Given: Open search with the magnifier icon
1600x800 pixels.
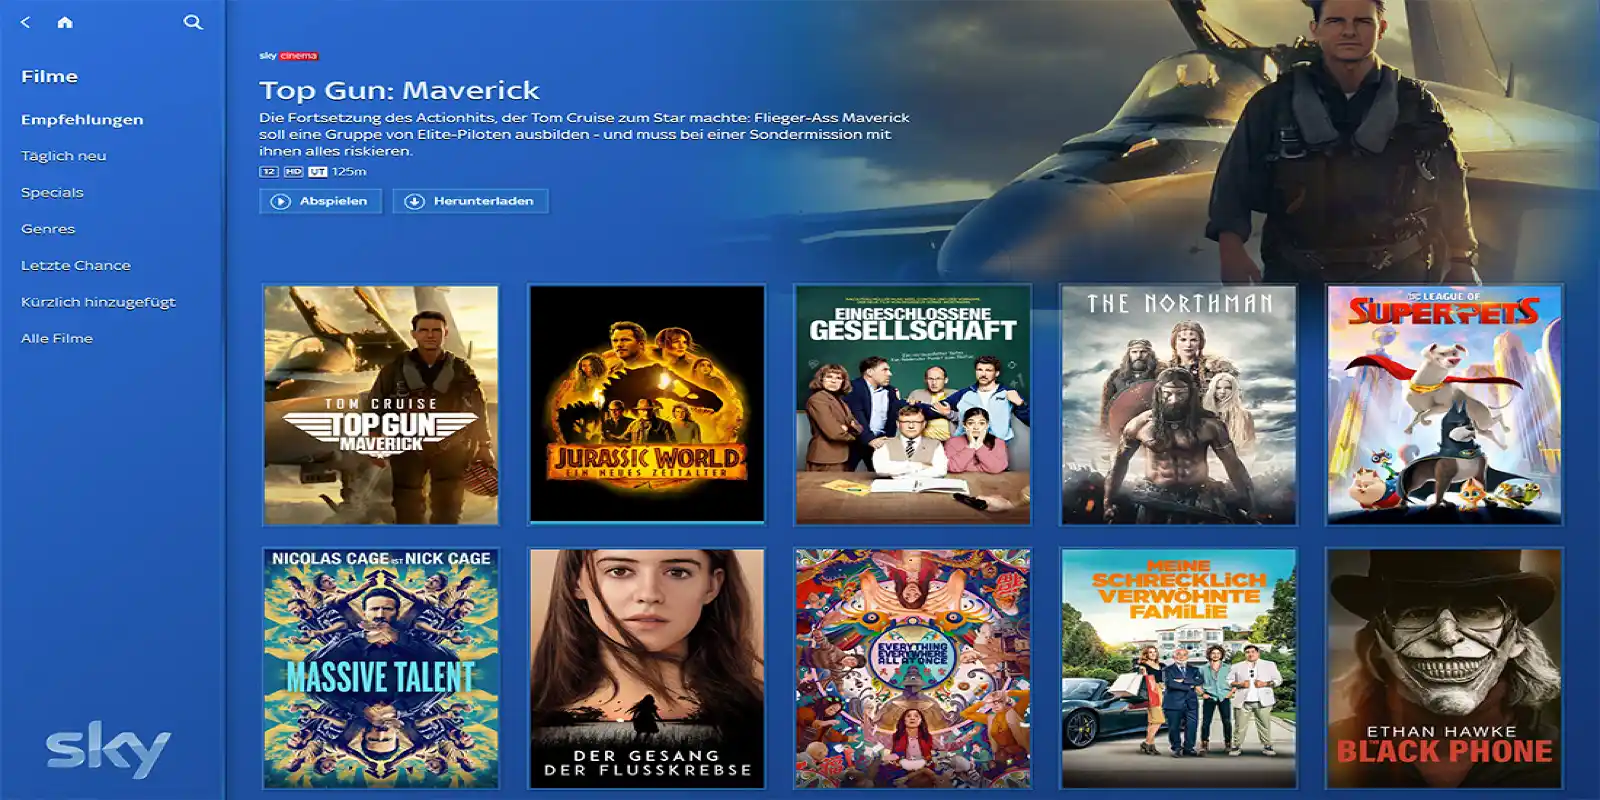Looking at the screenshot, I should (x=193, y=22).
